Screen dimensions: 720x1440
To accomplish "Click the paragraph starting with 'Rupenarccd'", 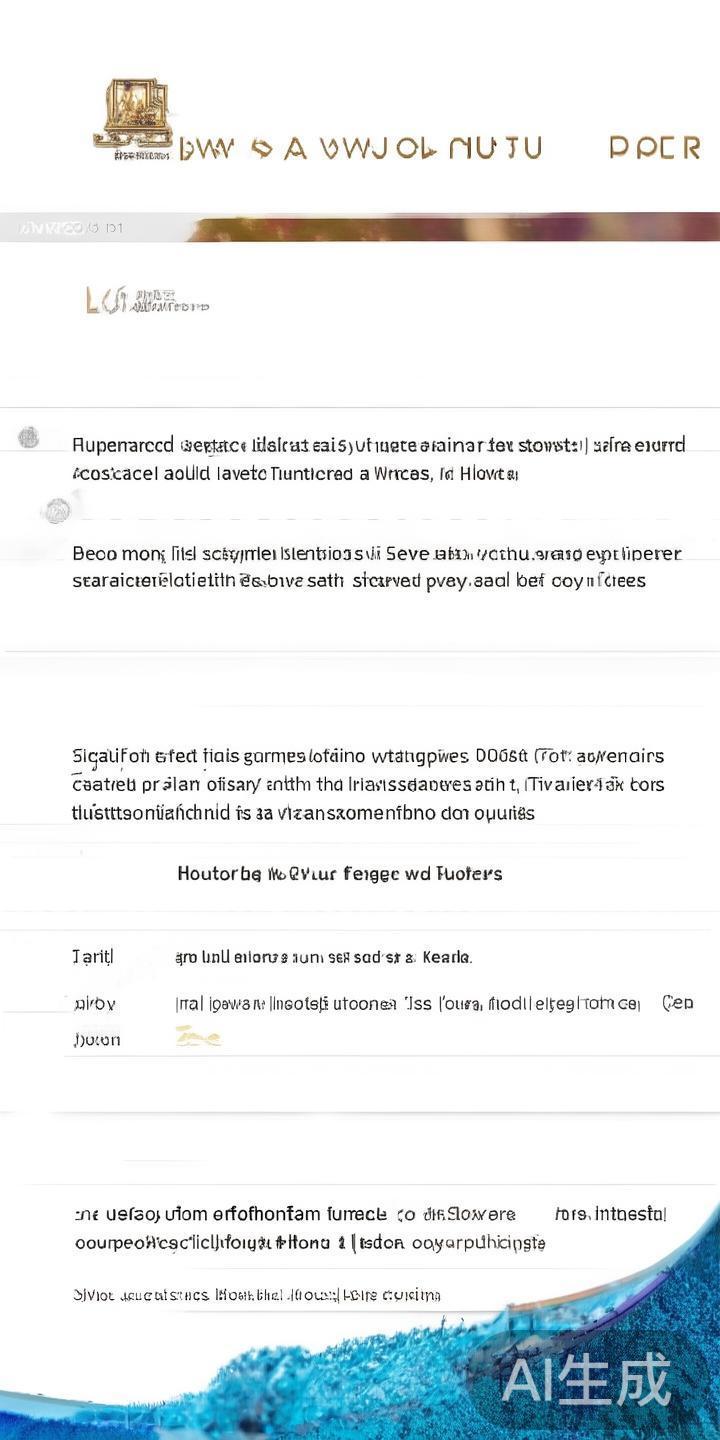I will [378, 459].
